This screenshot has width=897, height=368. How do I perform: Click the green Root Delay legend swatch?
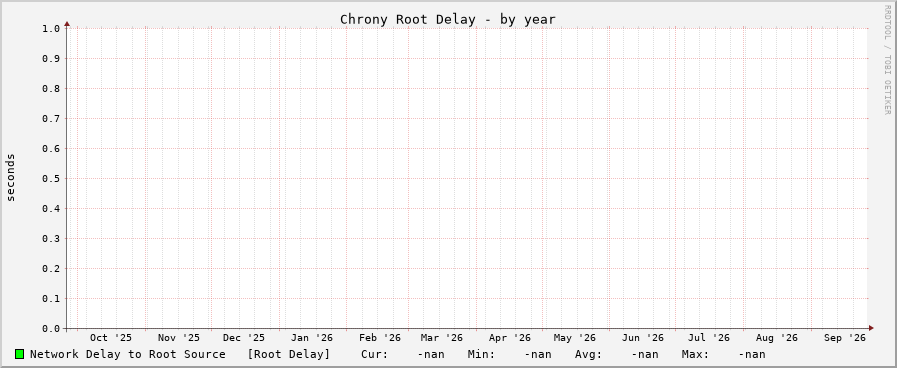pyautogui.click(x=19, y=354)
